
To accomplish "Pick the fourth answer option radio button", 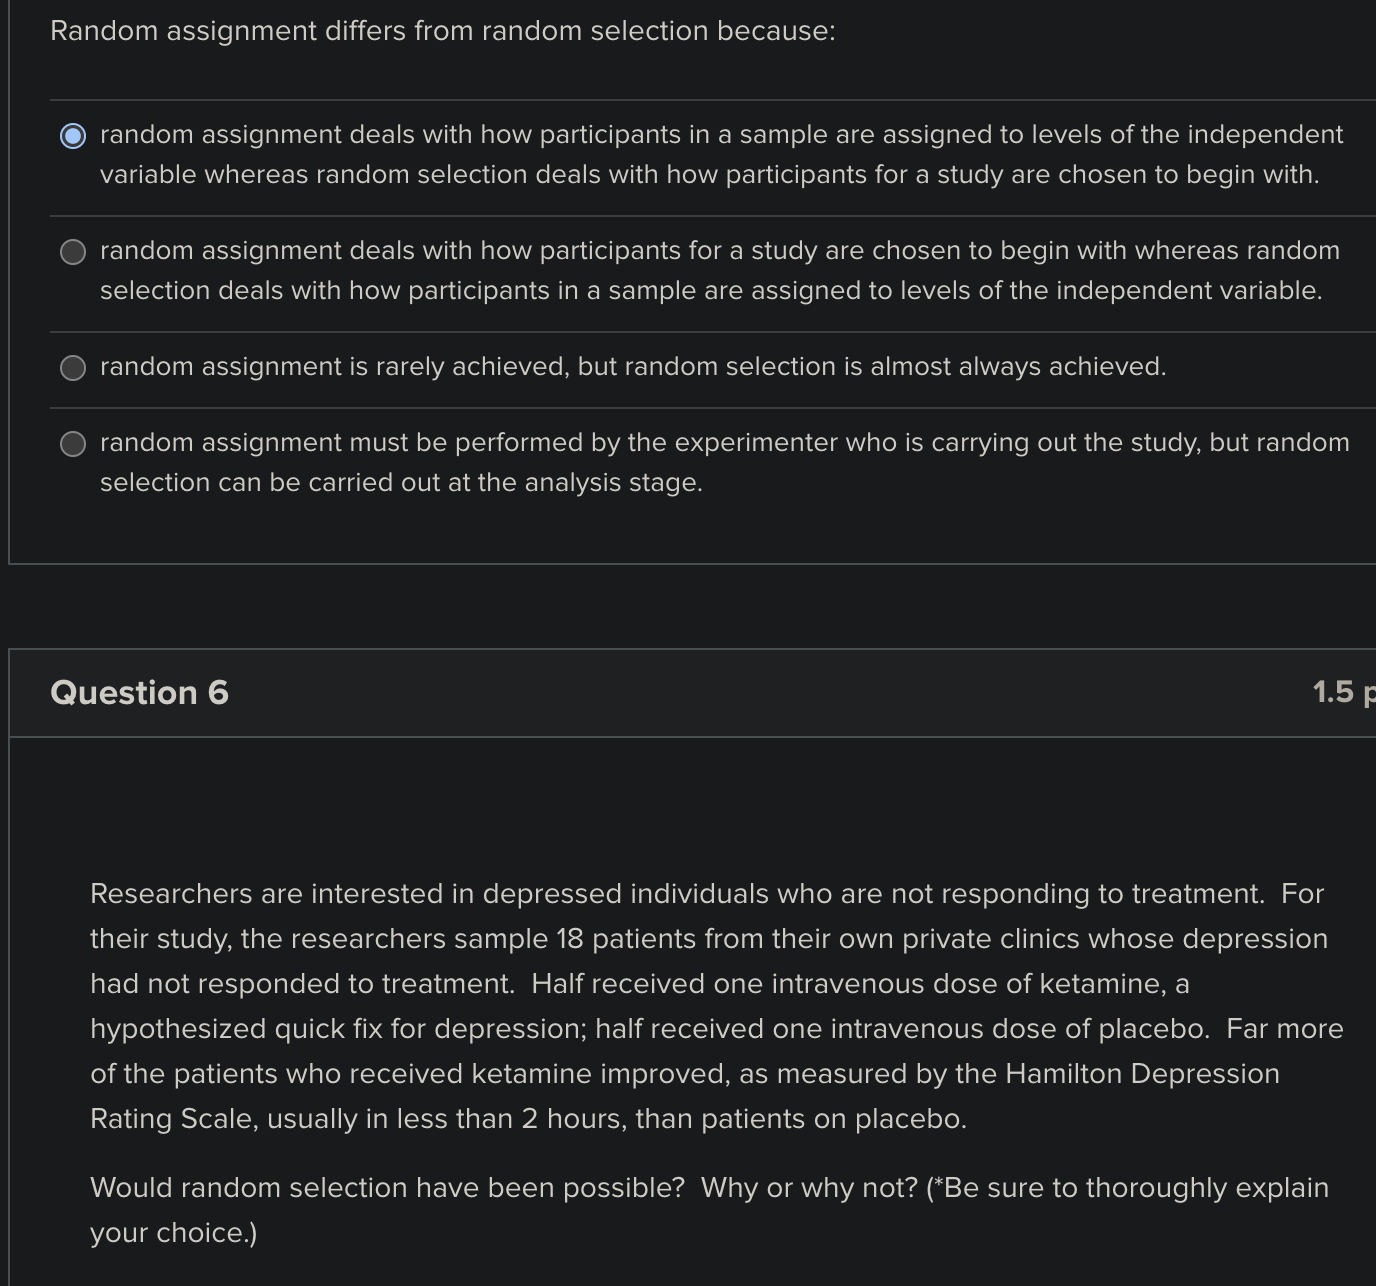I will 72,443.
